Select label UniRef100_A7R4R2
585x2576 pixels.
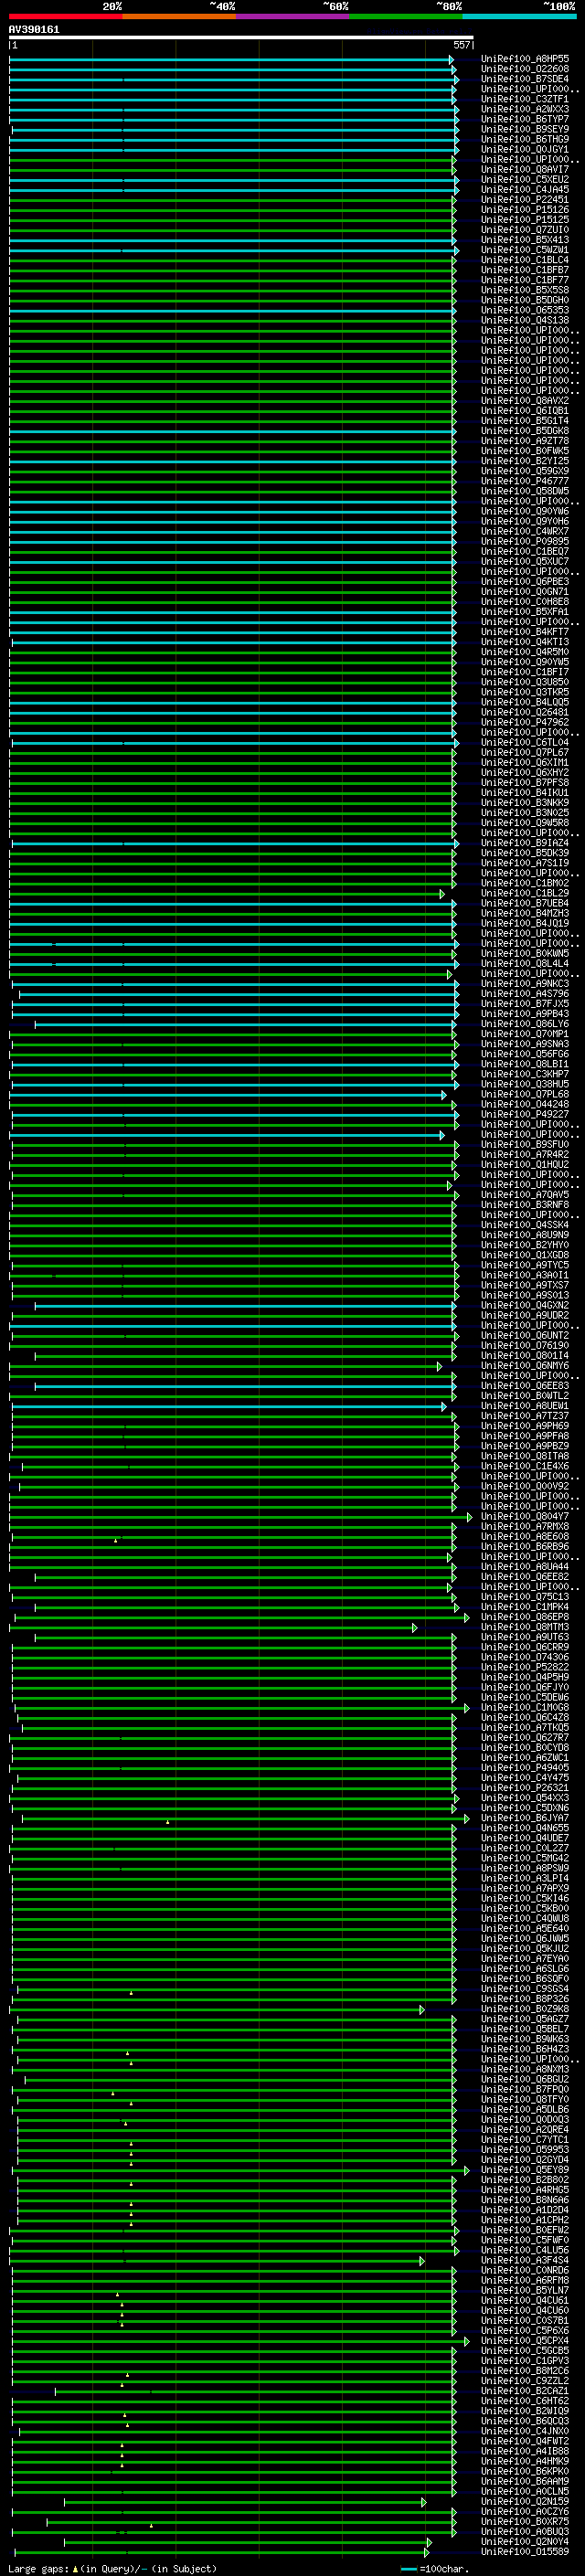point(525,1154)
